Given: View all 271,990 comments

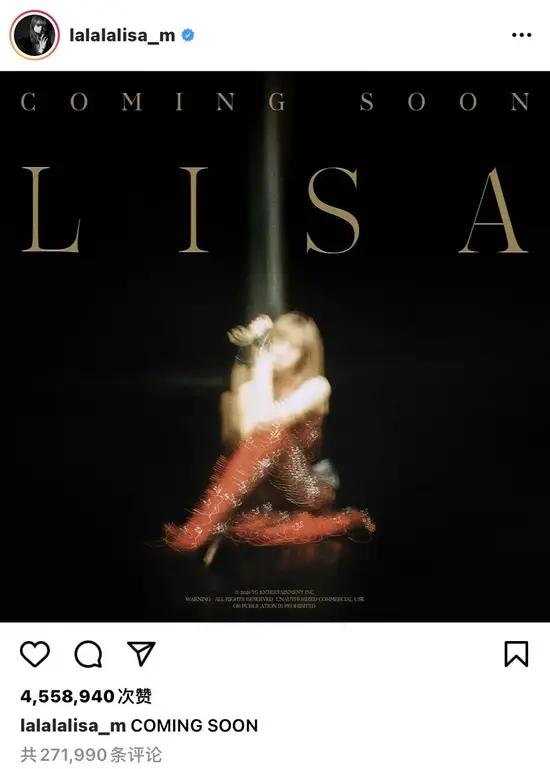Looking at the screenshot, I should click(x=91, y=755).
